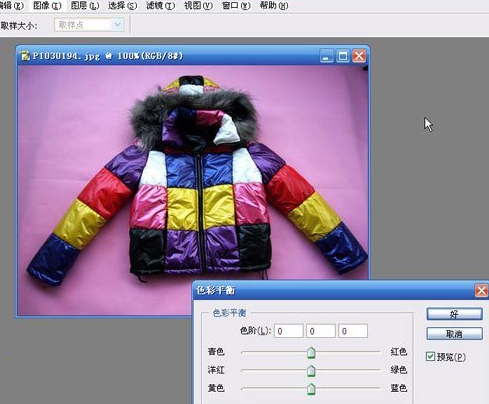Open the 图像(I) menu
489x404 pixels.
coord(47,6)
